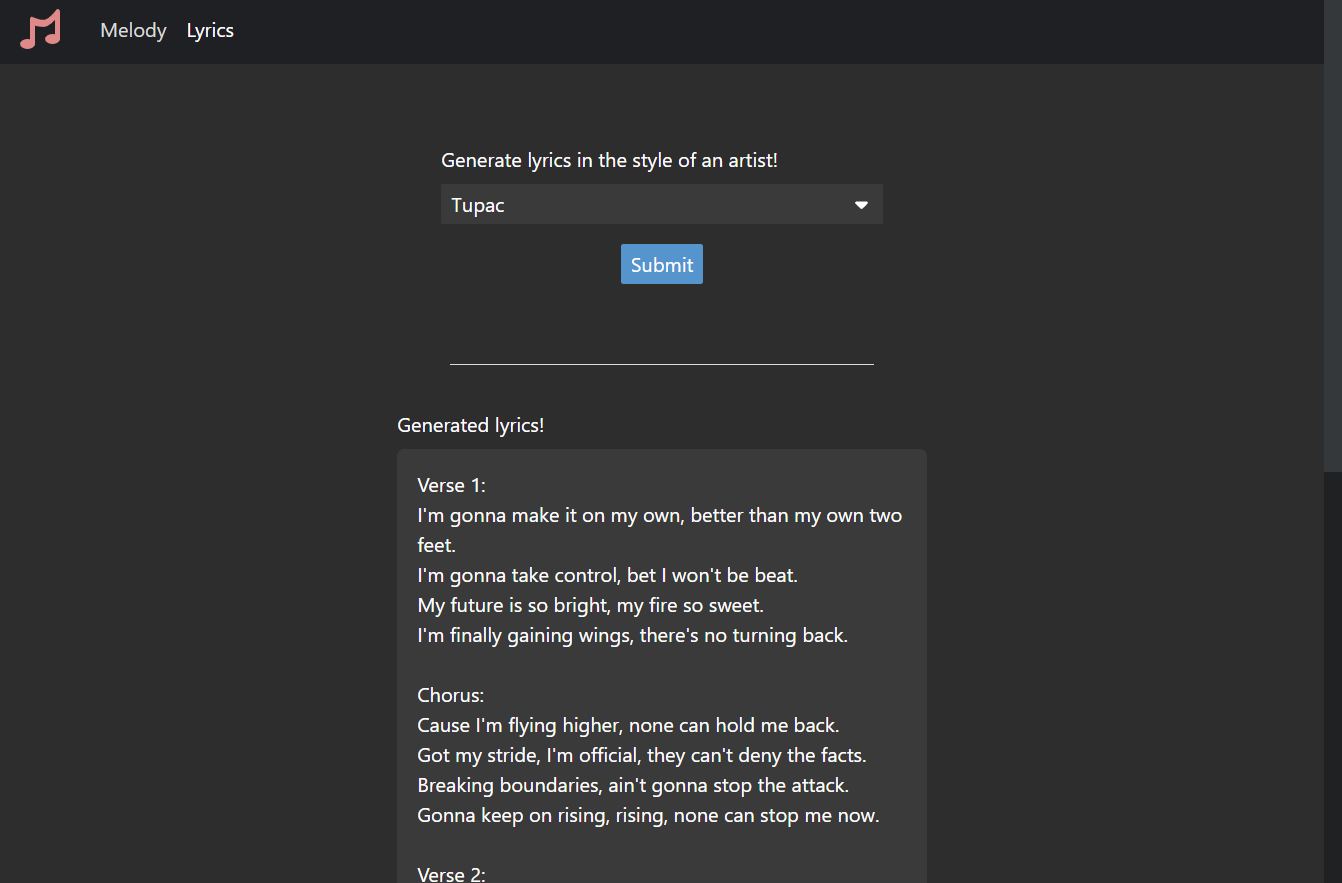Click lyric 'Gonna keep on rising, rising' line
Image resolution: width=1342 pixels, height=883 pixels.
pos(648,815)
